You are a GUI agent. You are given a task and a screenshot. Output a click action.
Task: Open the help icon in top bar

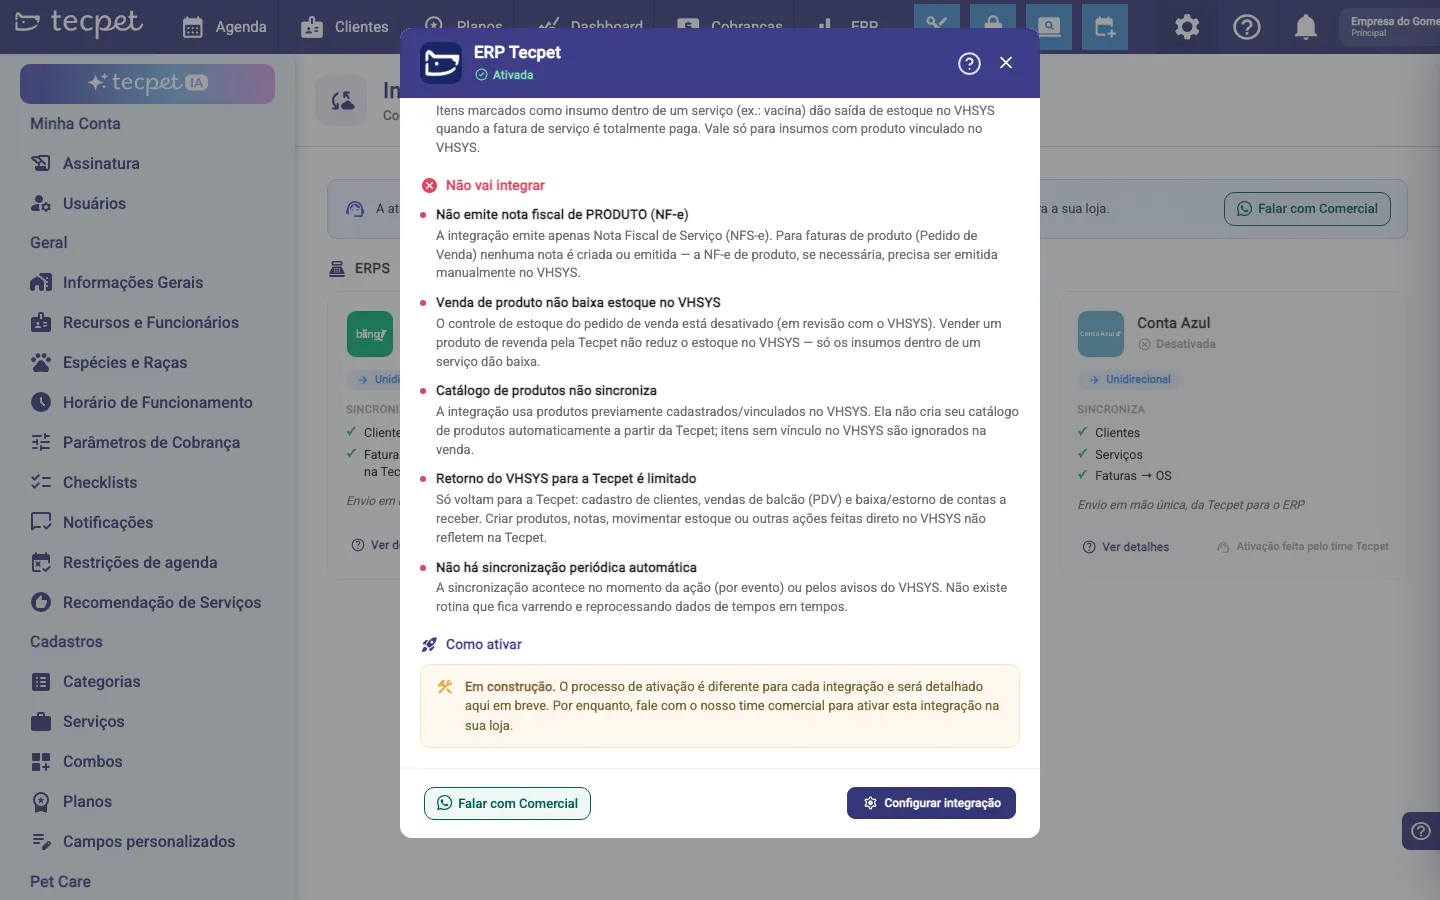[1247, 27]
